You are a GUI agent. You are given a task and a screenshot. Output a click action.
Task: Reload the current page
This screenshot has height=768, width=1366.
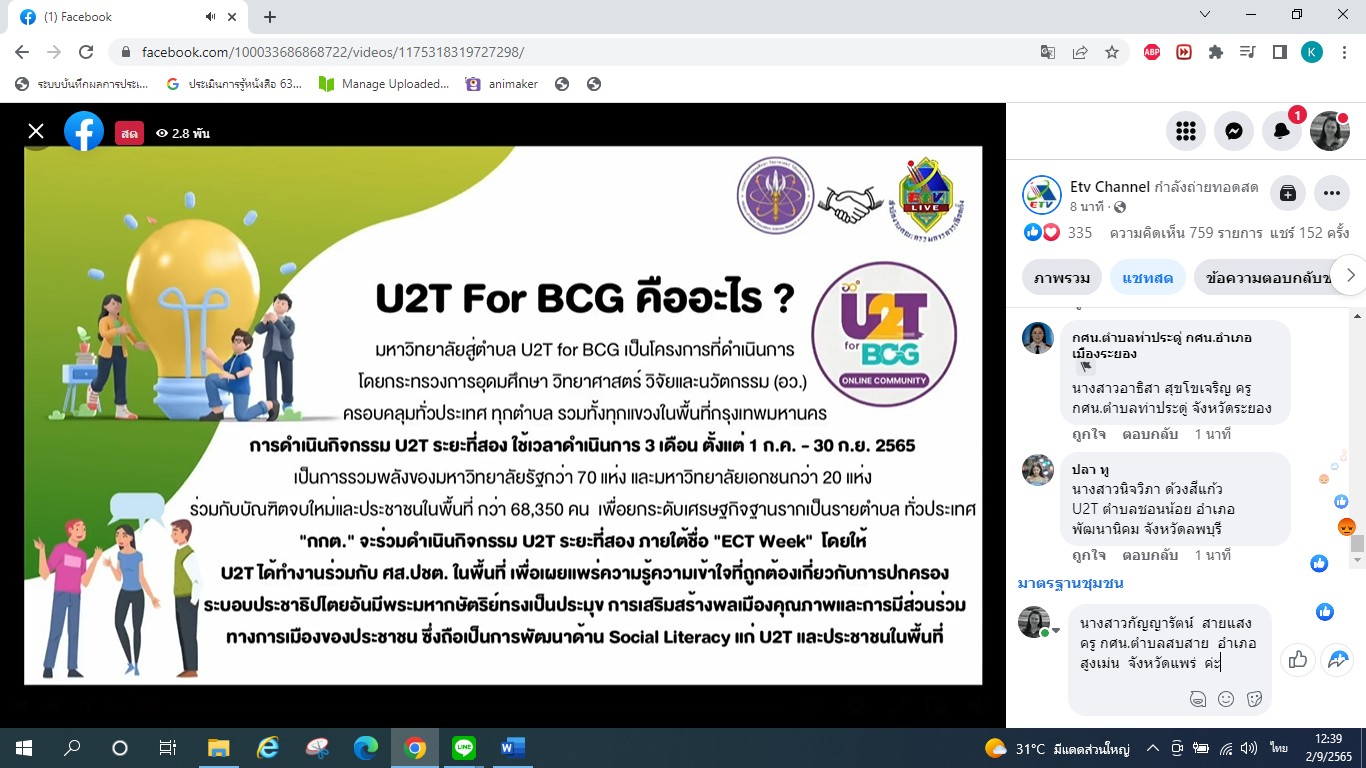(x=86, y=52)
